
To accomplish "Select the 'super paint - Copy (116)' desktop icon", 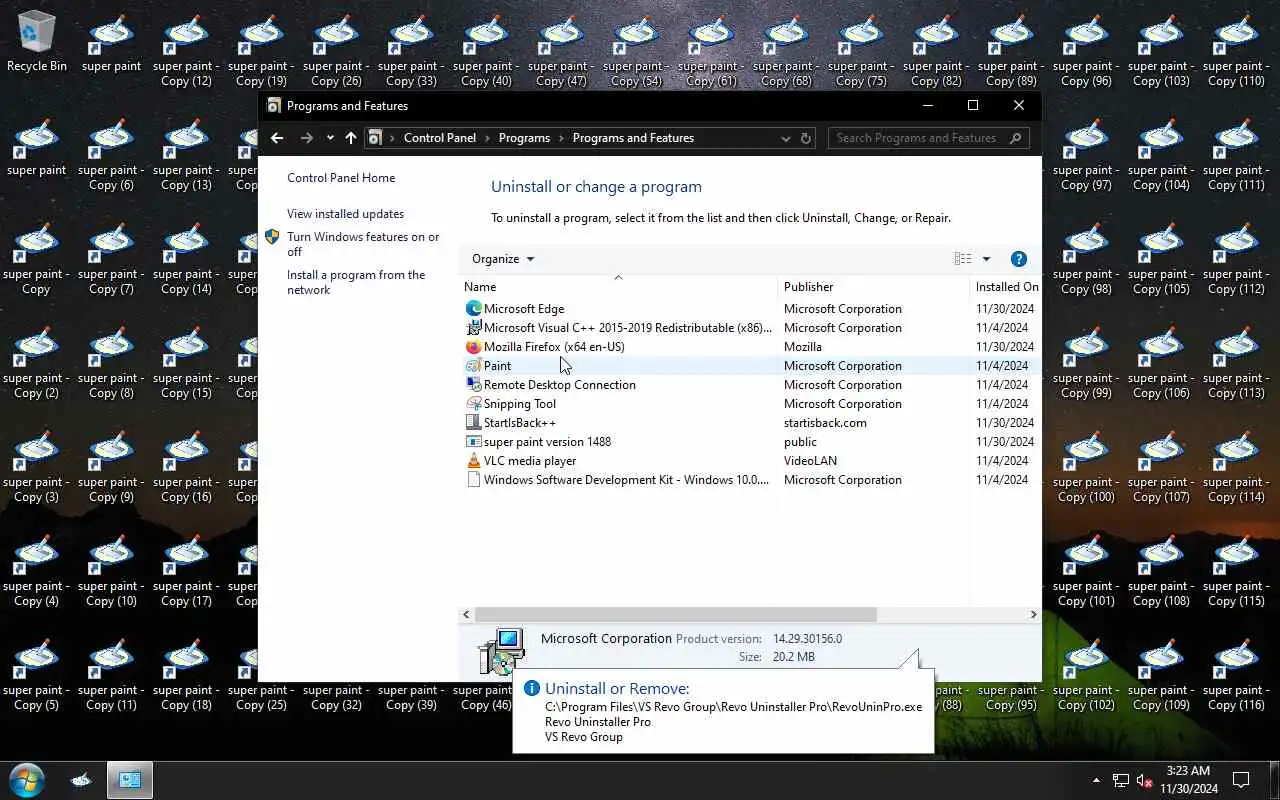I will (1236, 674).
